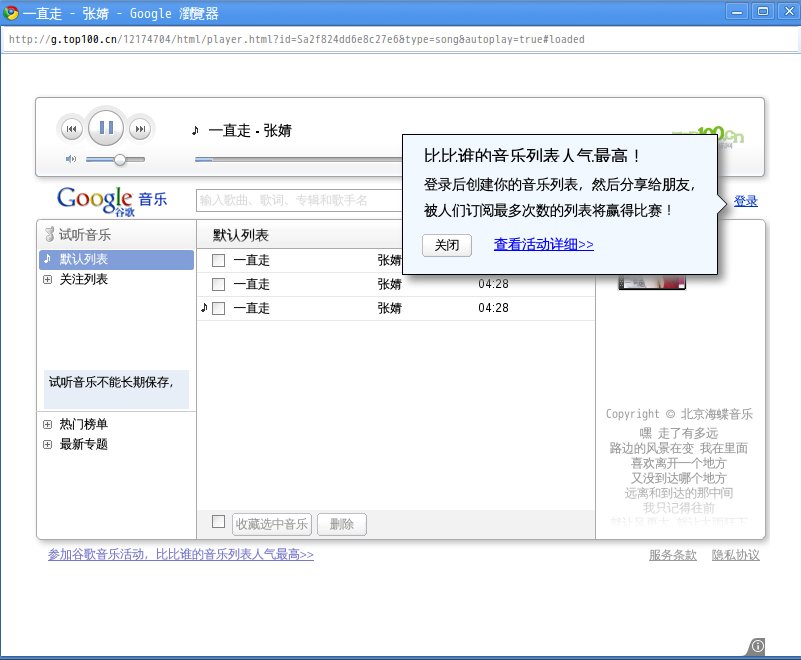Click the info icon in bottom corner
Viewport: 801px width, 660px height.
(x=758, y=646)
